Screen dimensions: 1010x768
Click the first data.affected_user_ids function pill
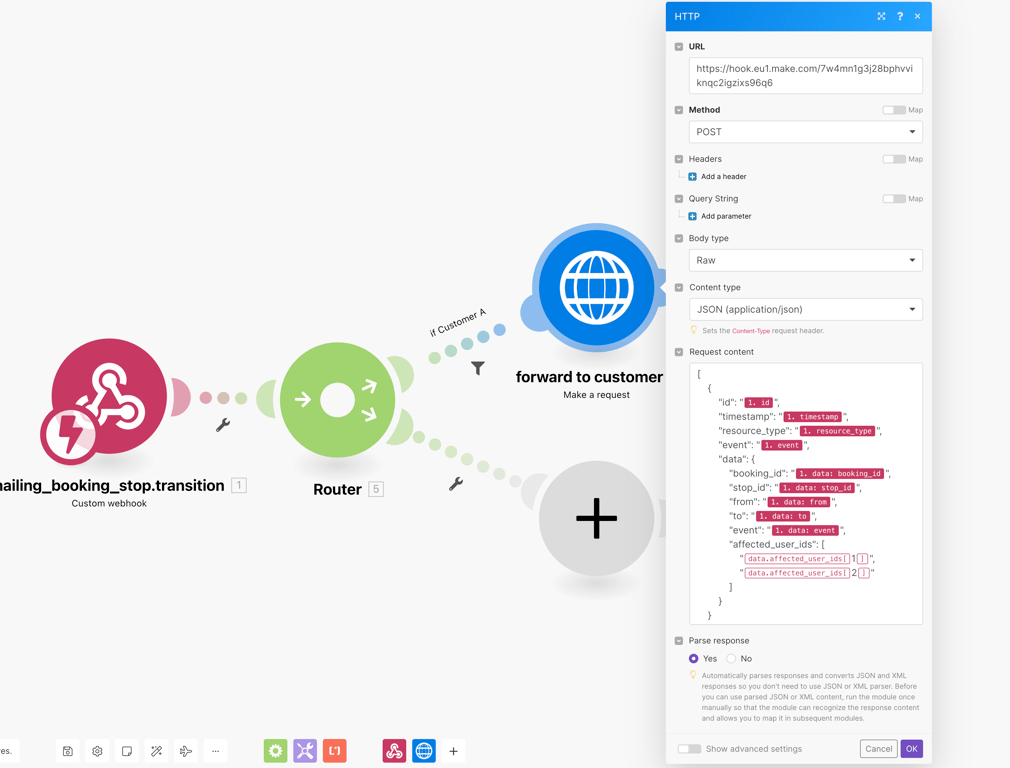pos(797,559)
